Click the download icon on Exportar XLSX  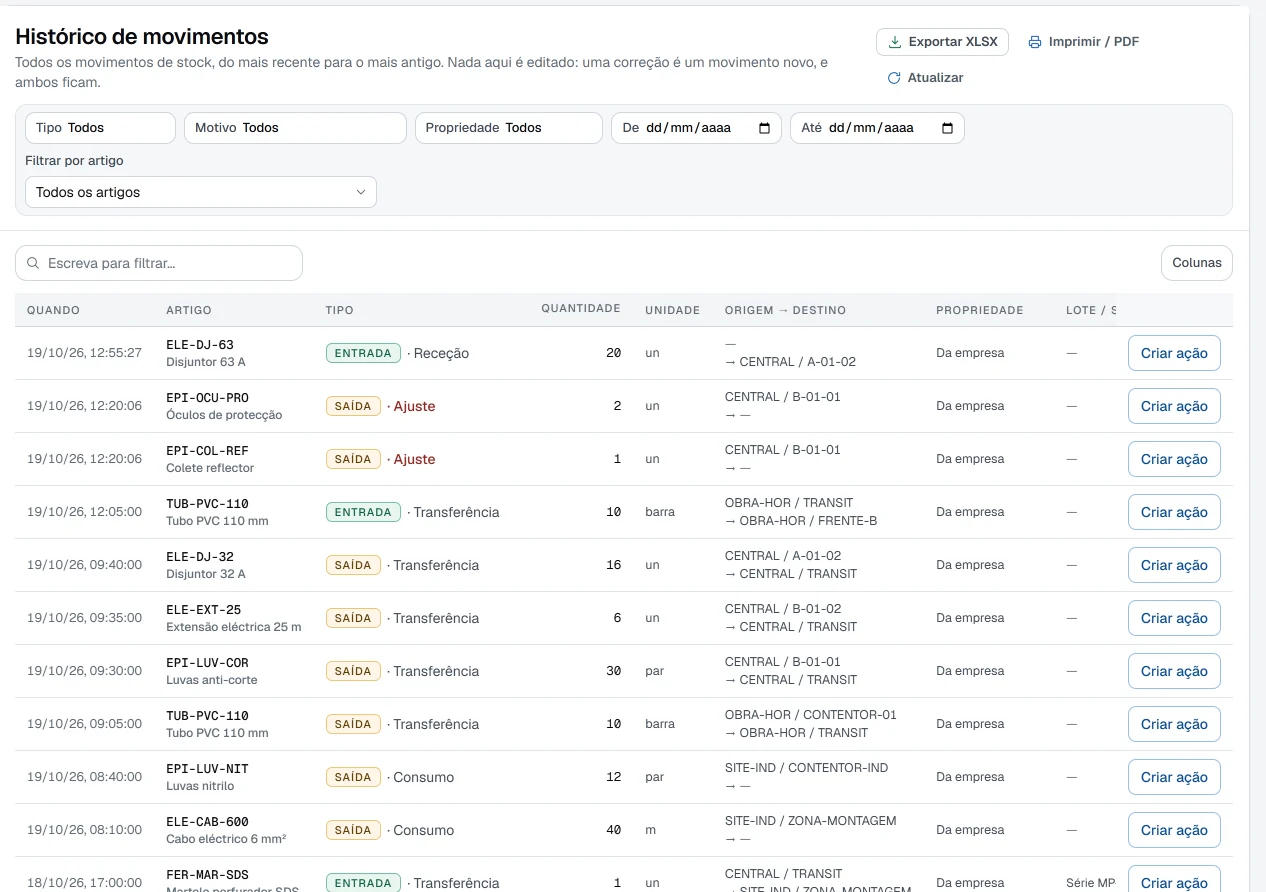[894, 42]
